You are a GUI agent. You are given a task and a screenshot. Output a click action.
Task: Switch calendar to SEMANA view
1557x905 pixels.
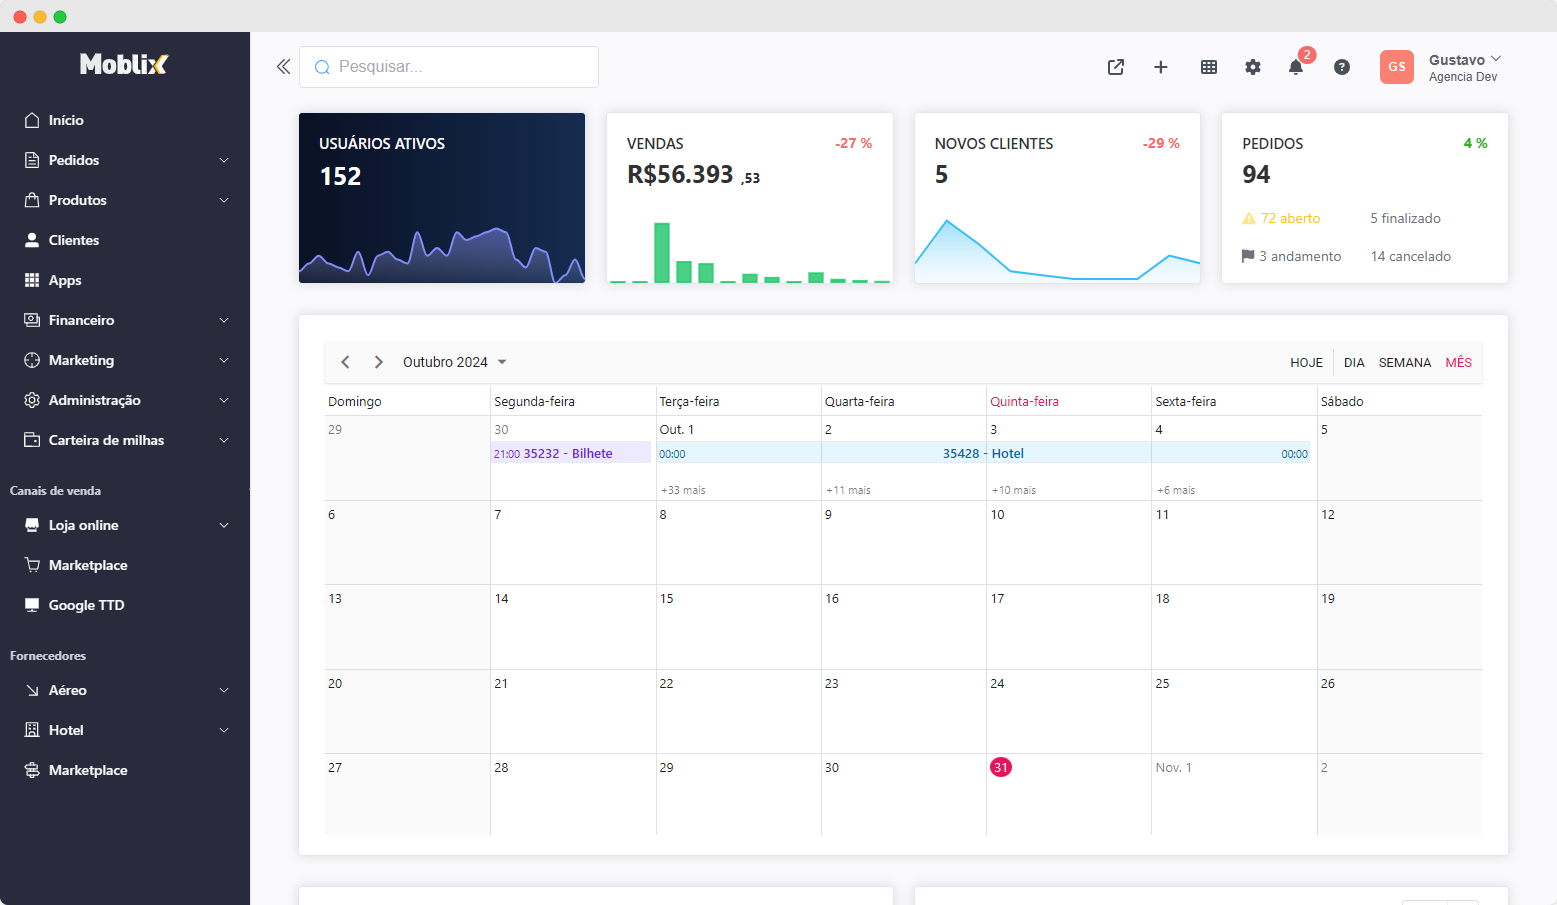(x=1404, y=362)
